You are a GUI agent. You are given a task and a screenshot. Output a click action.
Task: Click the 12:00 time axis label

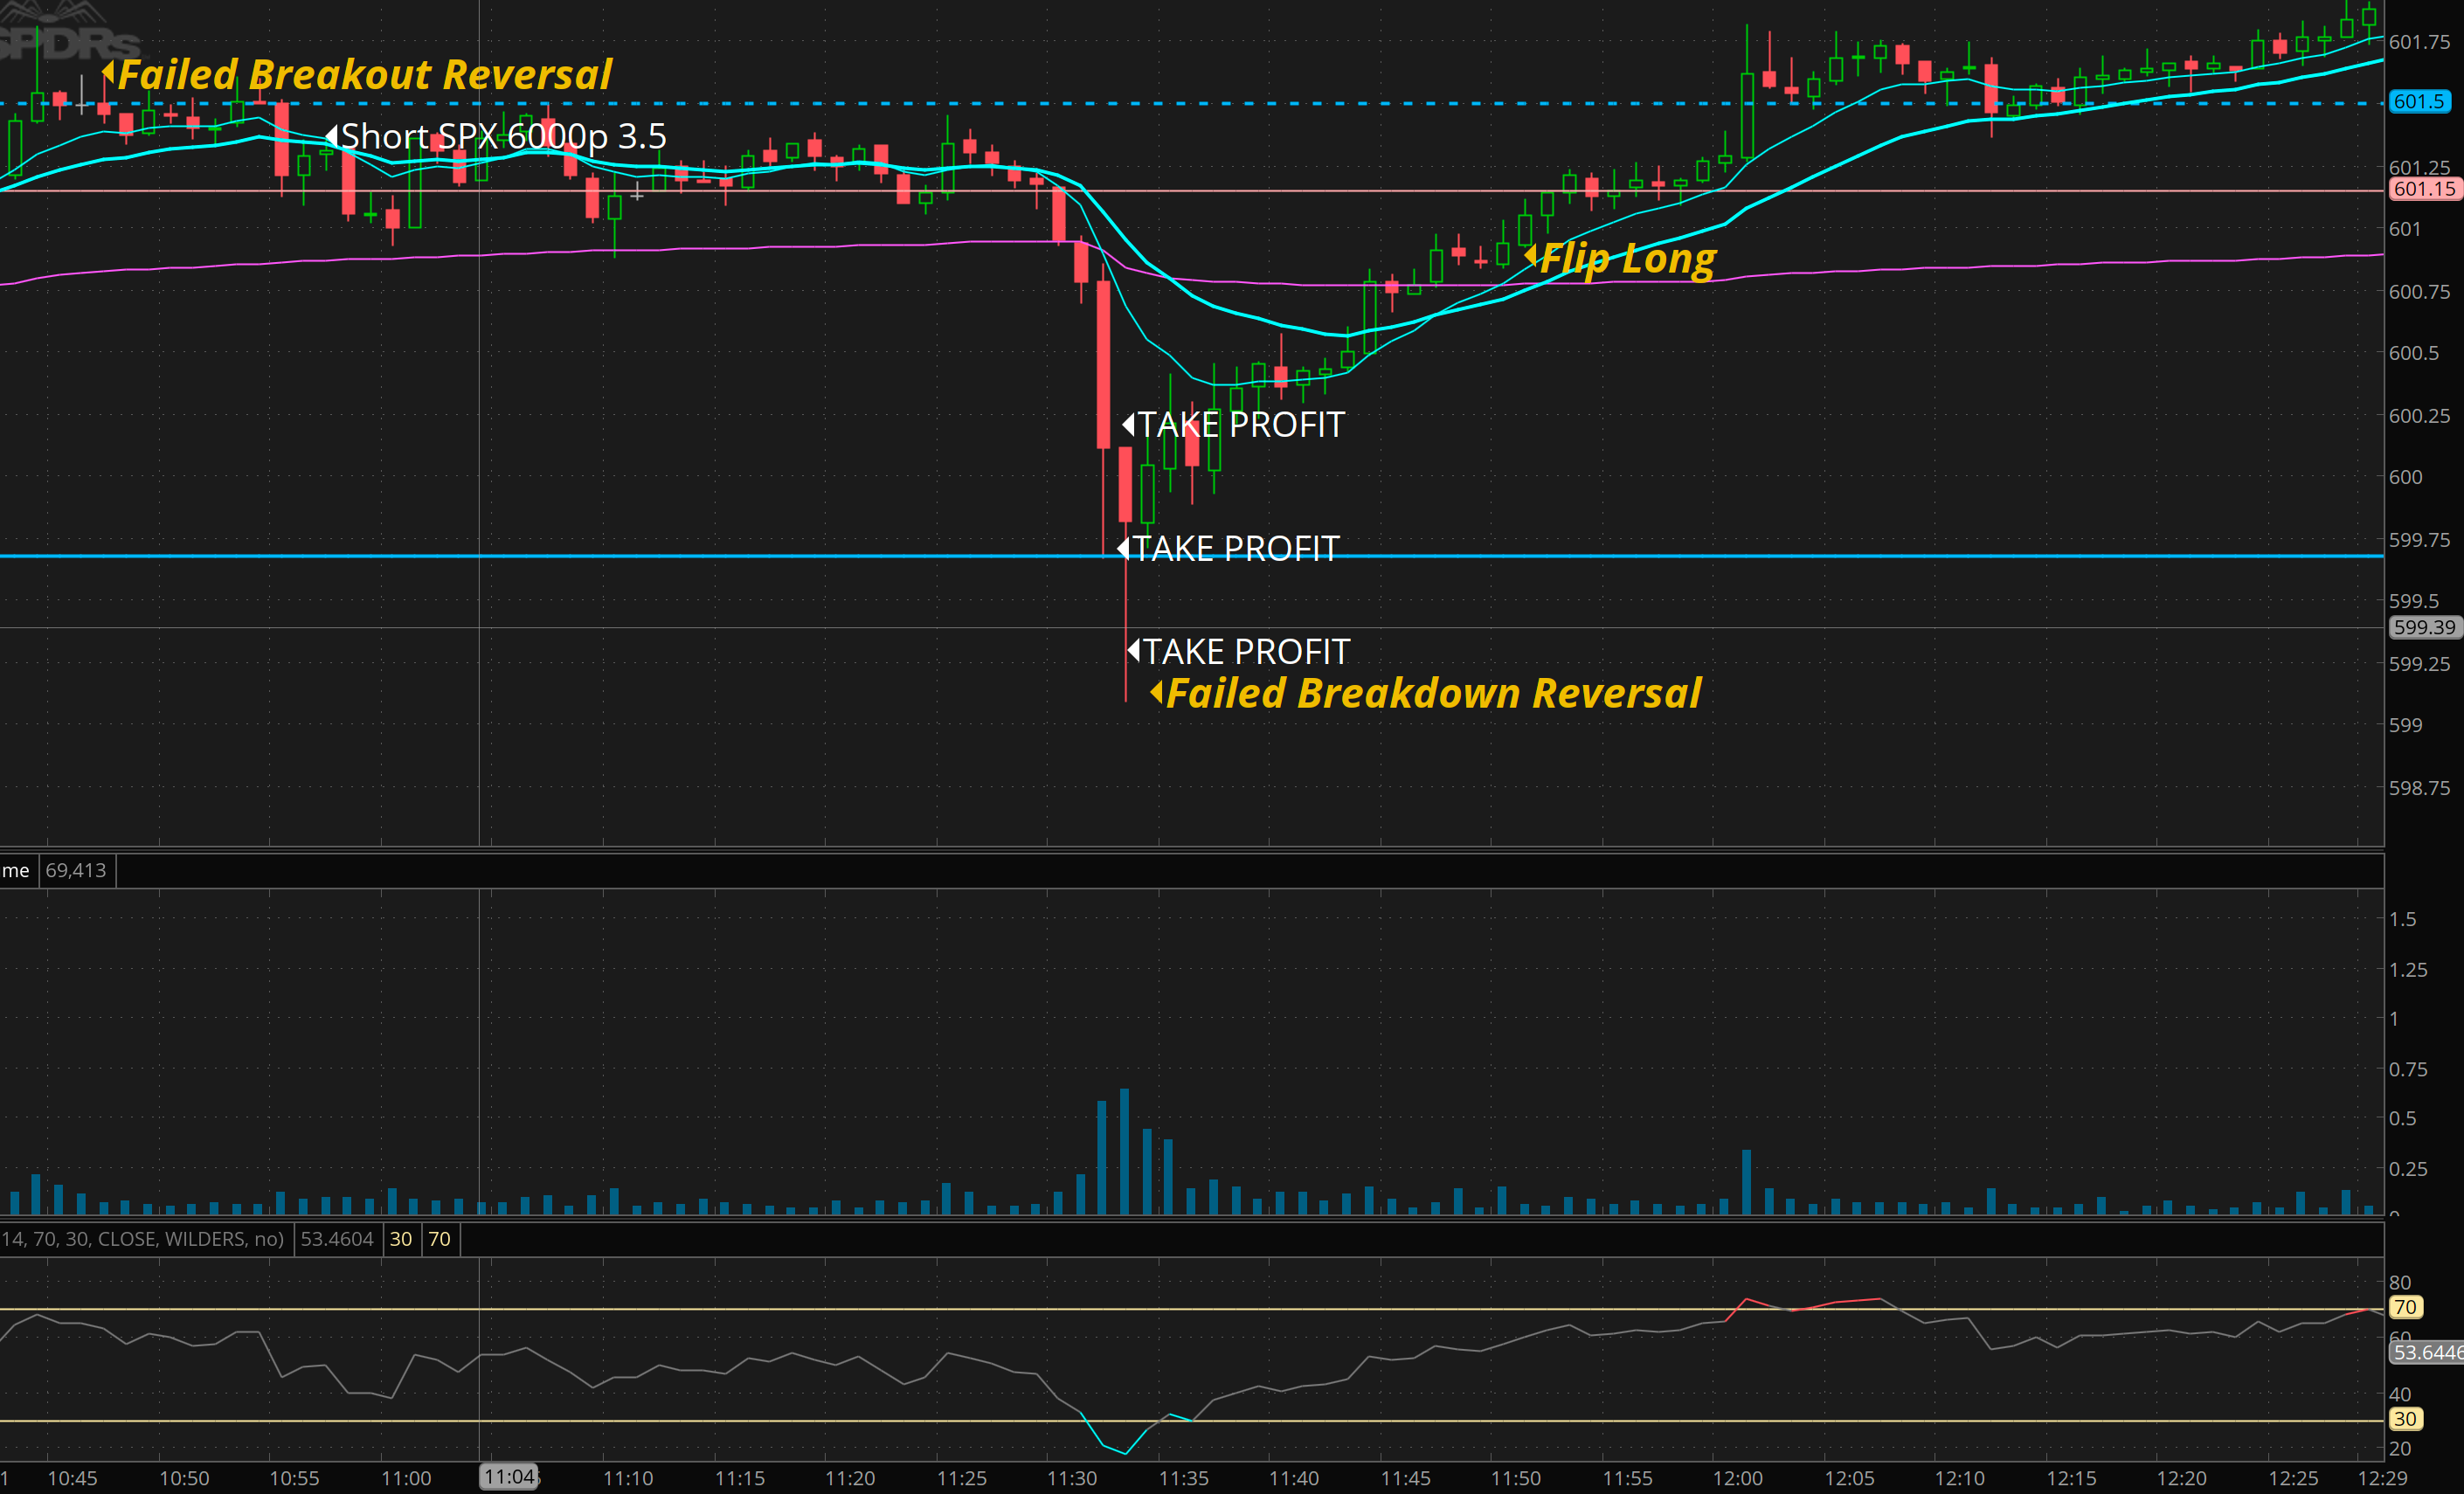[x=1737, y=1478]
